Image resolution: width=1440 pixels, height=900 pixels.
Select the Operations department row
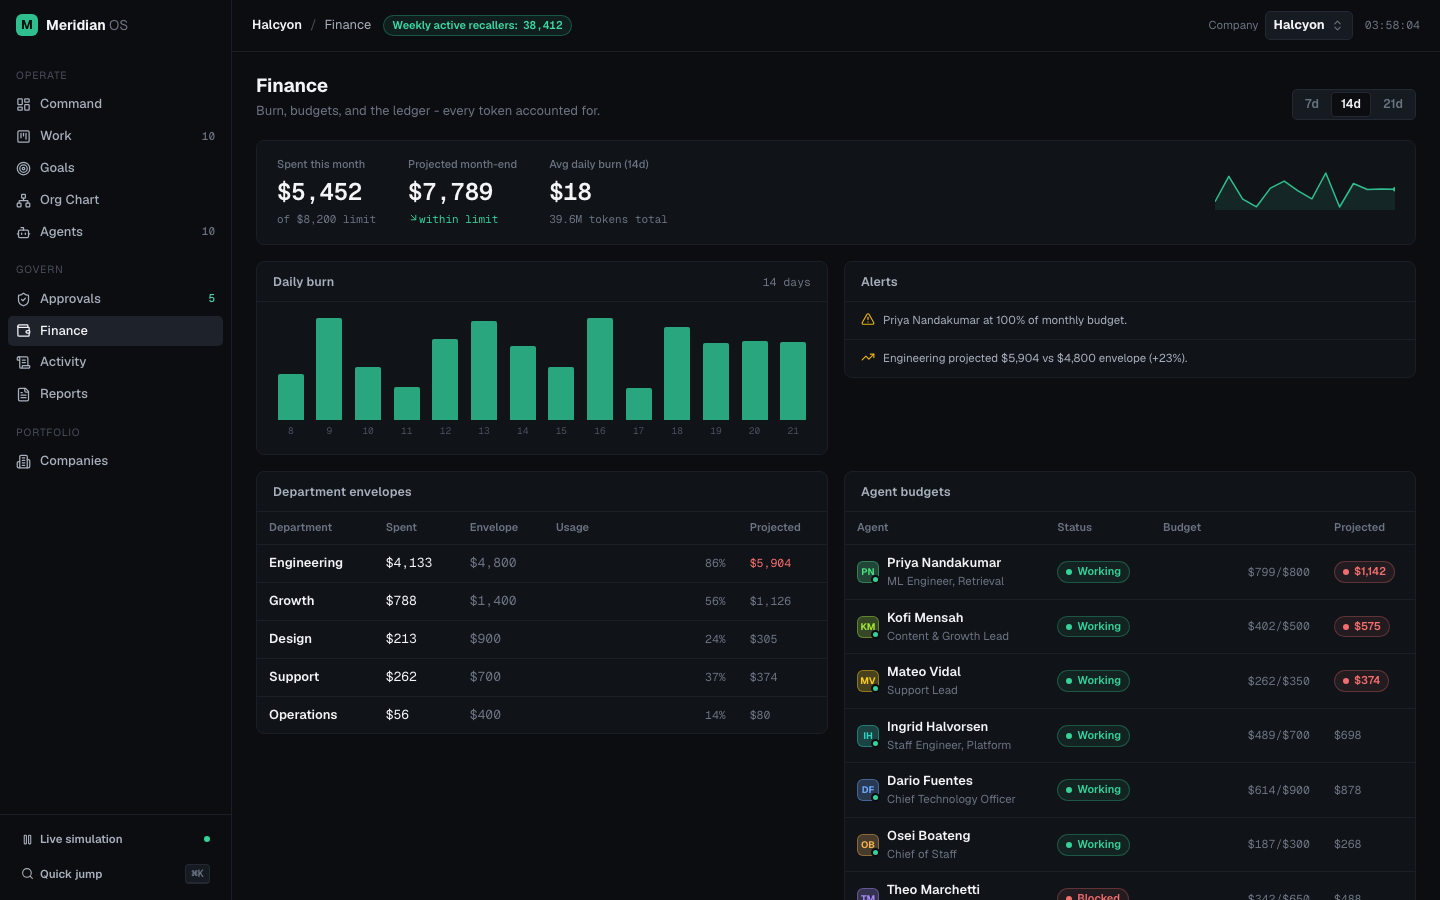[542, 715]
